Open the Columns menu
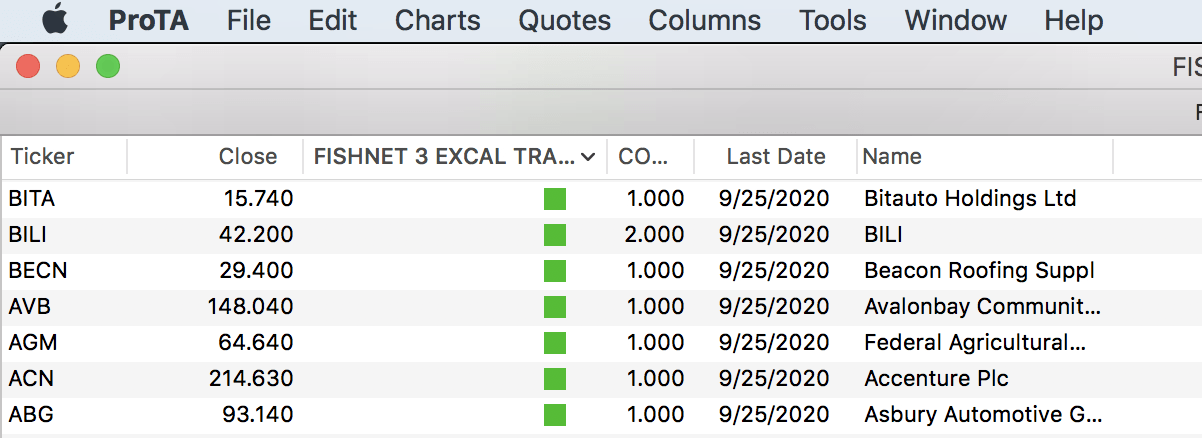Viewport: 1202px width, 438px height. tap(705, 20)
